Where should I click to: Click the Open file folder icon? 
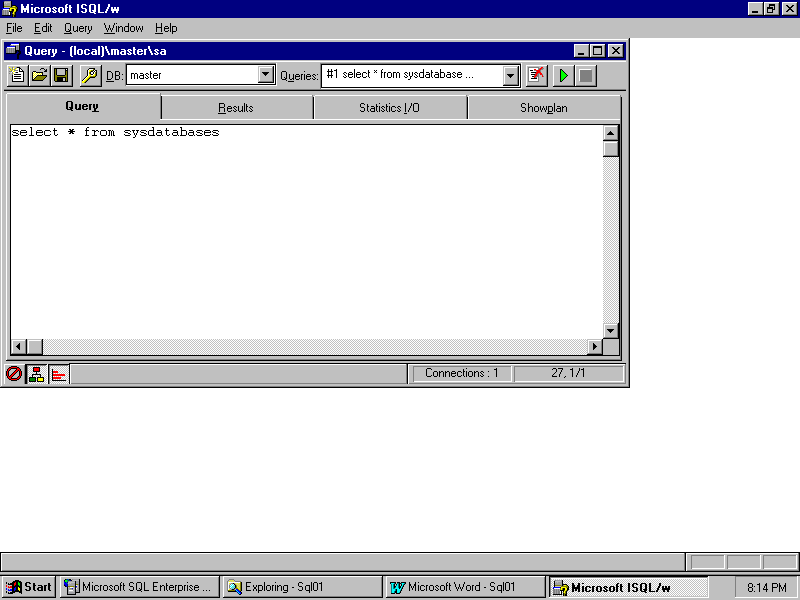39,75
